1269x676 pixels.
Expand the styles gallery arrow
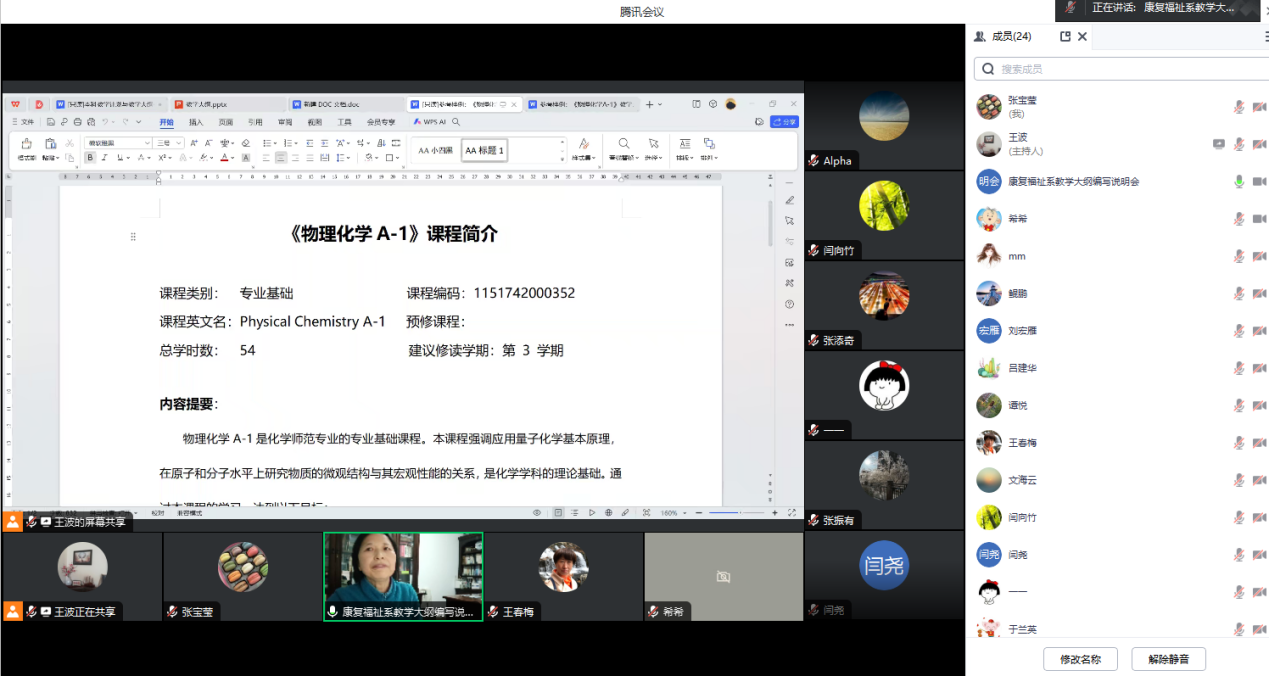tap(562, 158)
